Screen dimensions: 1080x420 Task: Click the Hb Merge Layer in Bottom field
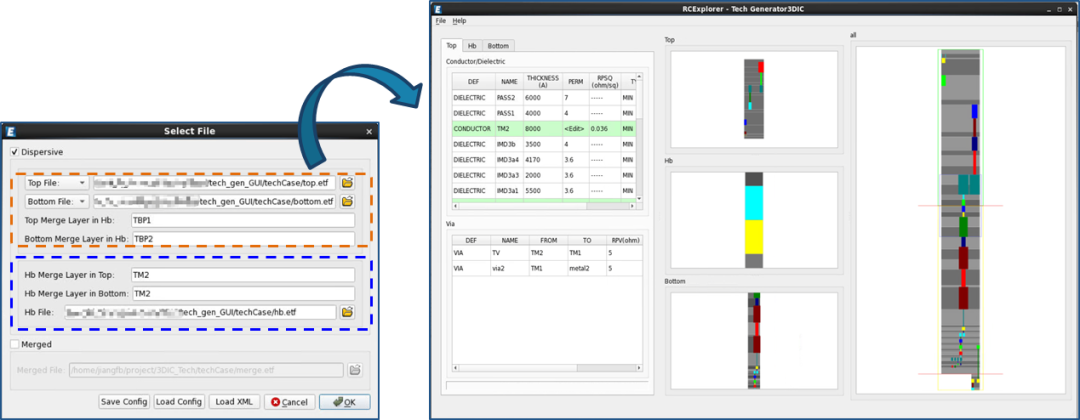coord(243,293)
